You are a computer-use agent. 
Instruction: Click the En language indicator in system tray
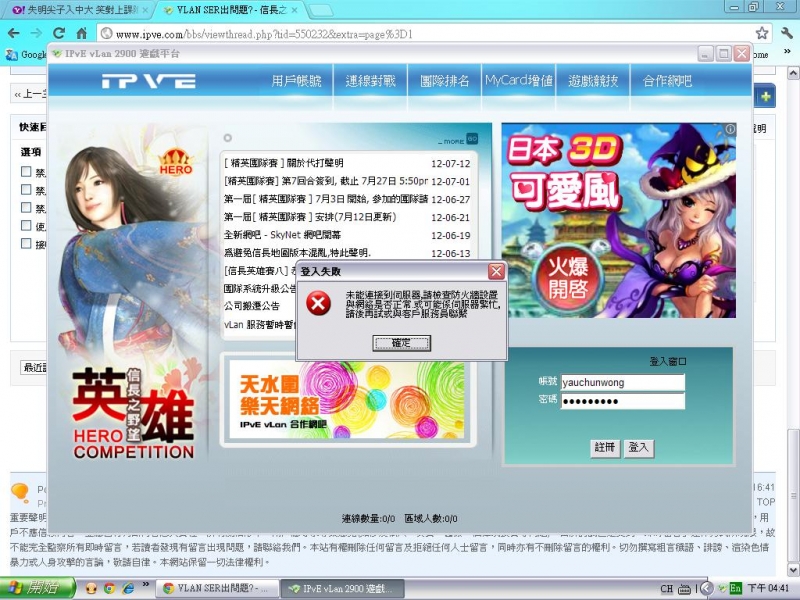735,588
